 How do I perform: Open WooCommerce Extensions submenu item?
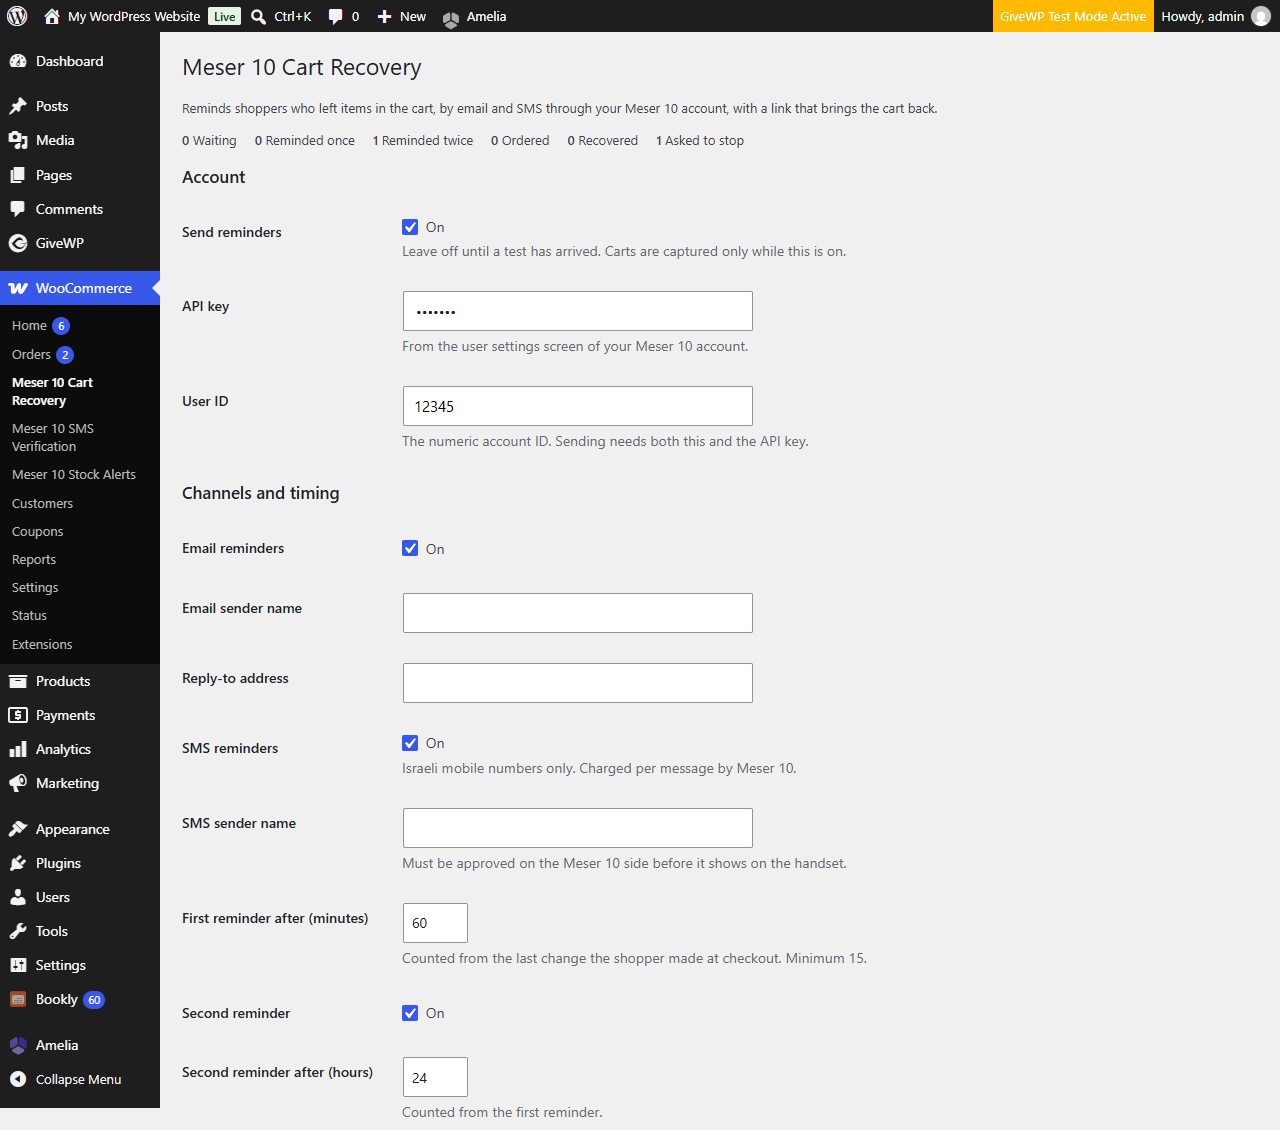(80, 645)
